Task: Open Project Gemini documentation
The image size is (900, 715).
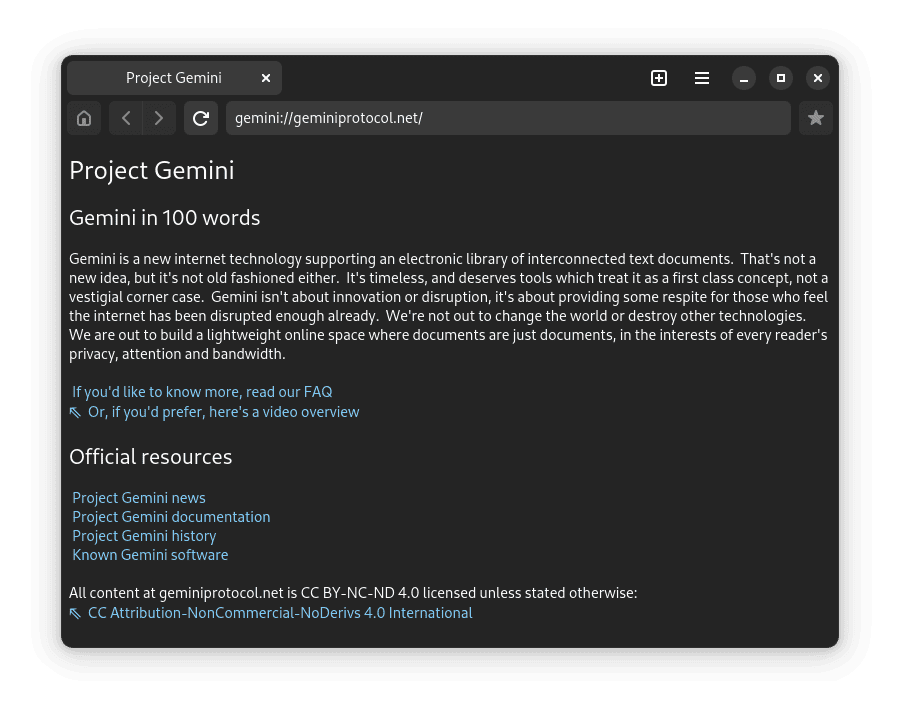Action: pyautogui.click(x=171, y=516)
